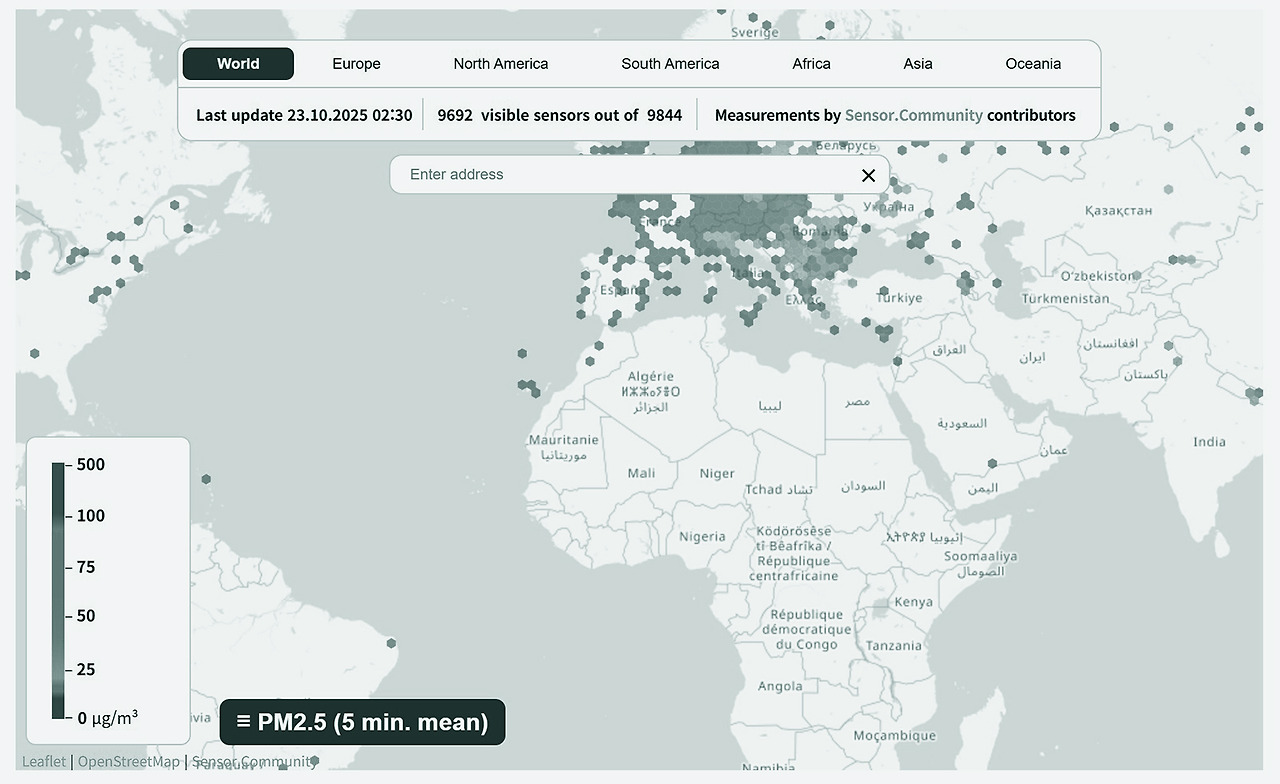
Task: Open the Leaflet attribution link
Action: [x=44, y=762]
